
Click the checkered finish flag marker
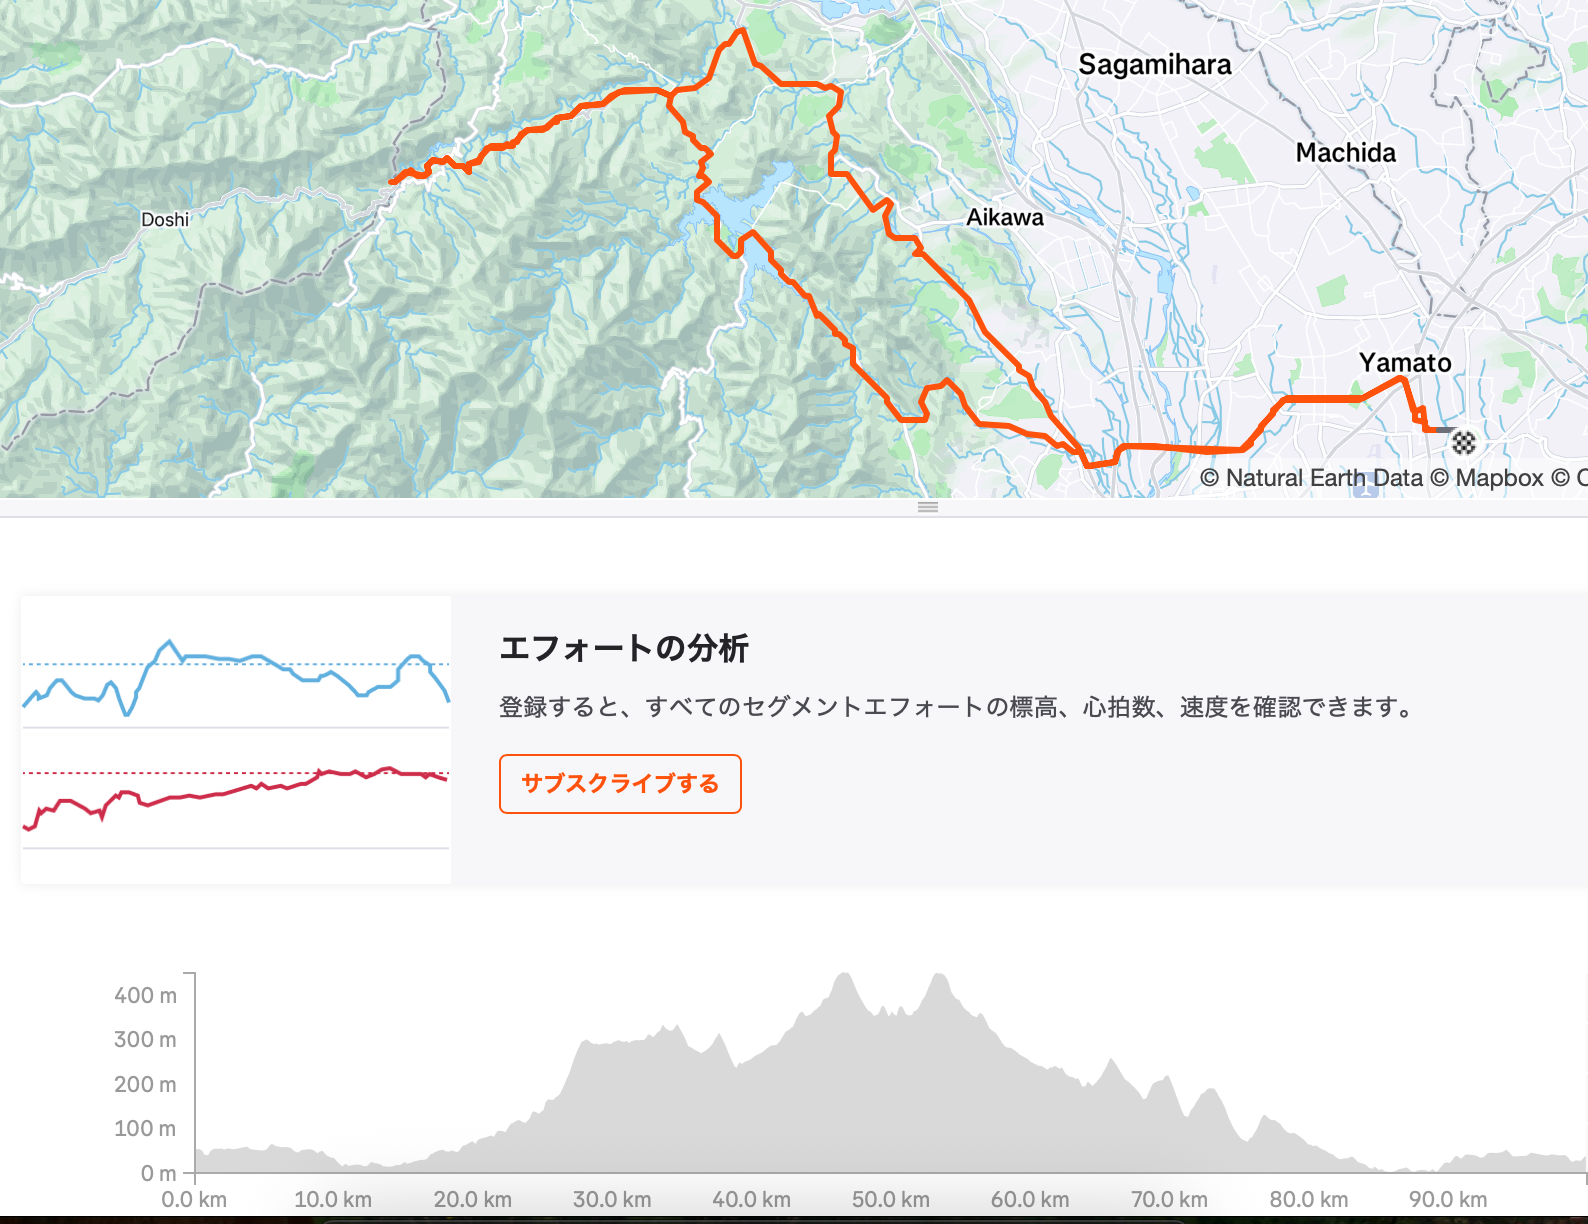(1464, 442)
